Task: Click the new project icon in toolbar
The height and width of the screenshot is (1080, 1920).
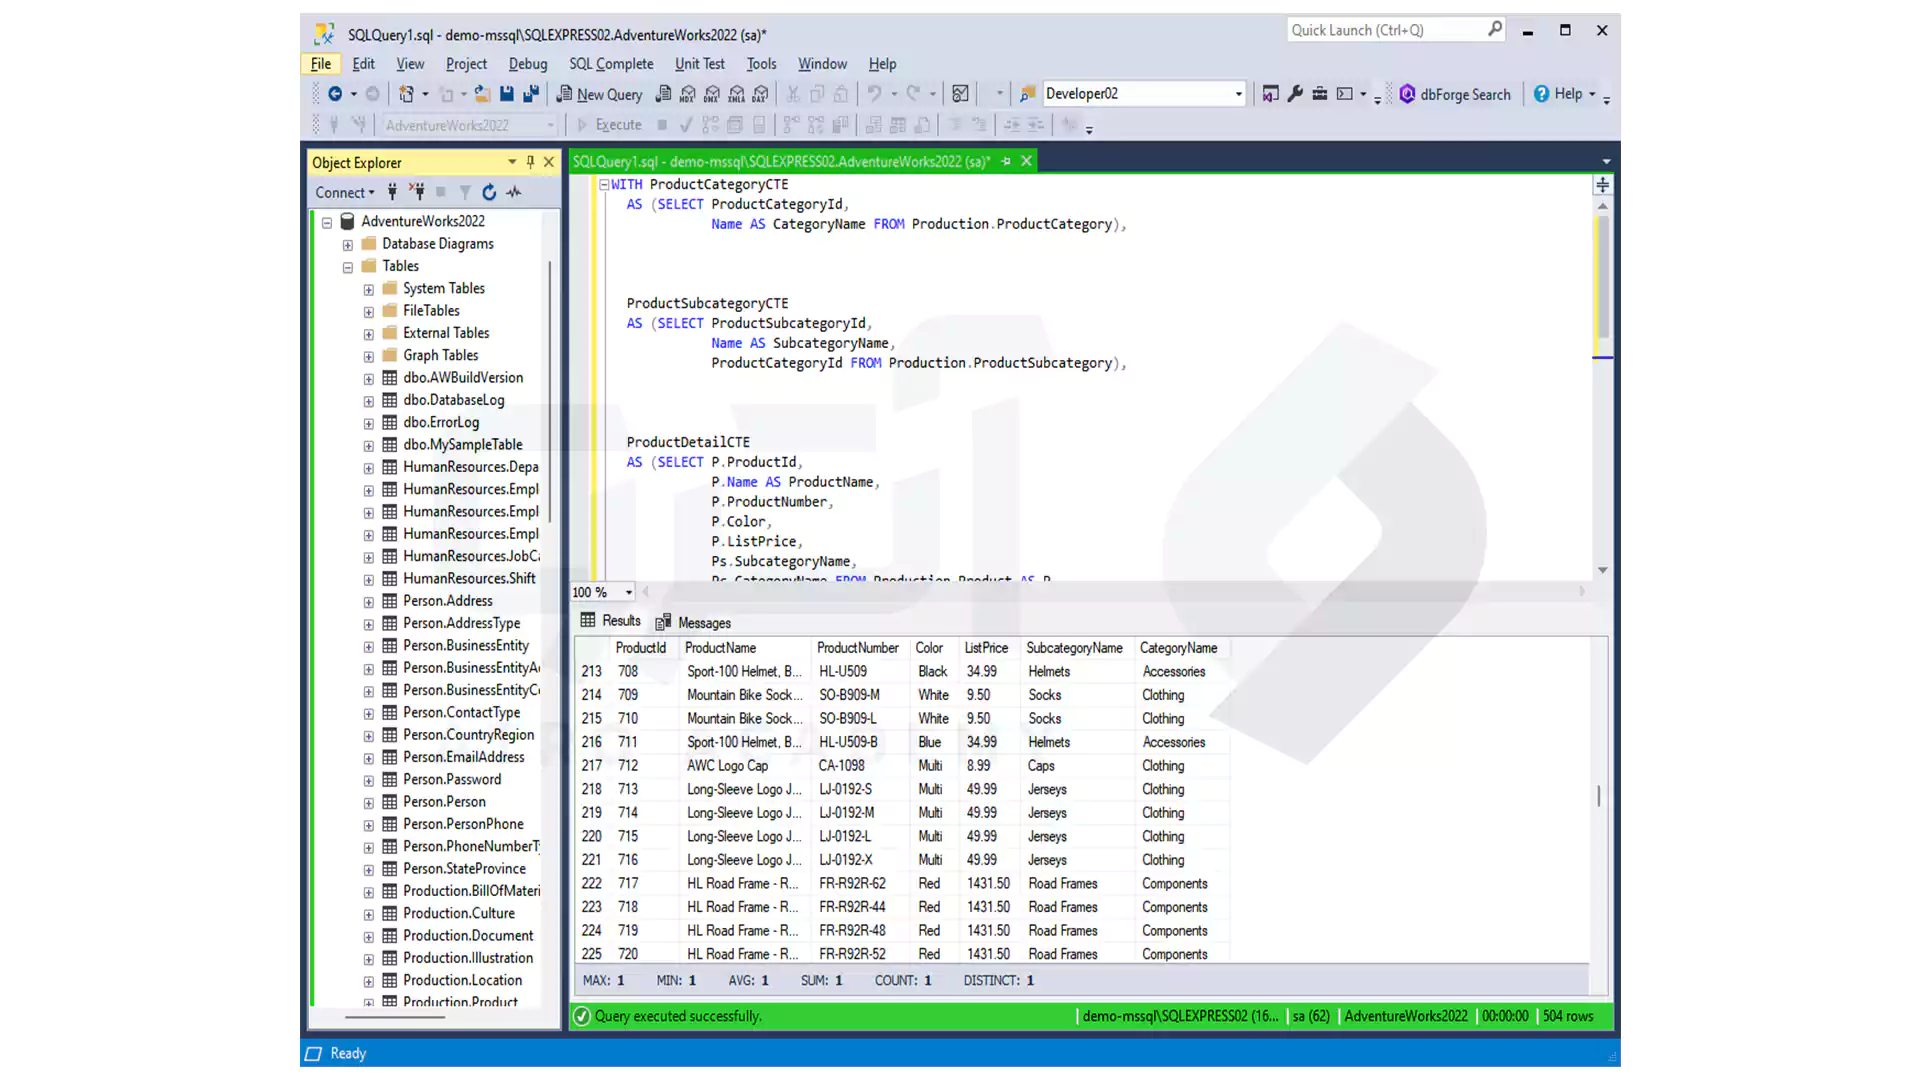Action: tap(406, 94)
